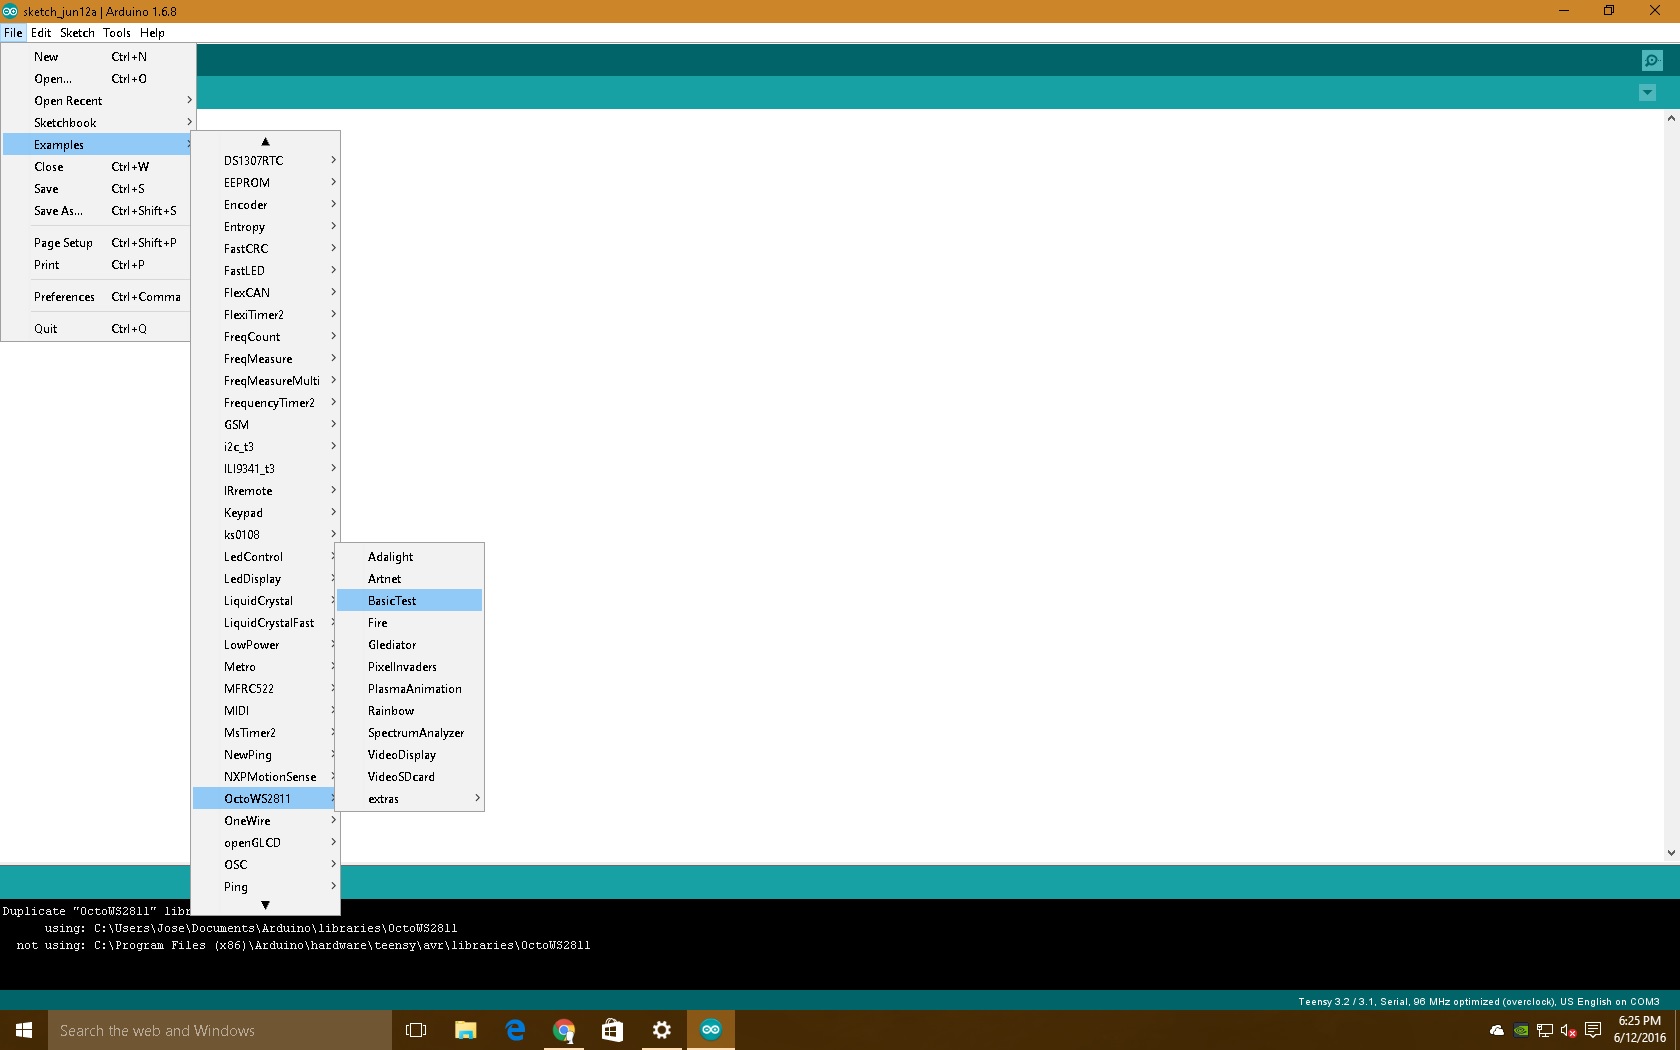Open the Rainbow example
Screen dimensions: 1680x1050
coord(410,711)
